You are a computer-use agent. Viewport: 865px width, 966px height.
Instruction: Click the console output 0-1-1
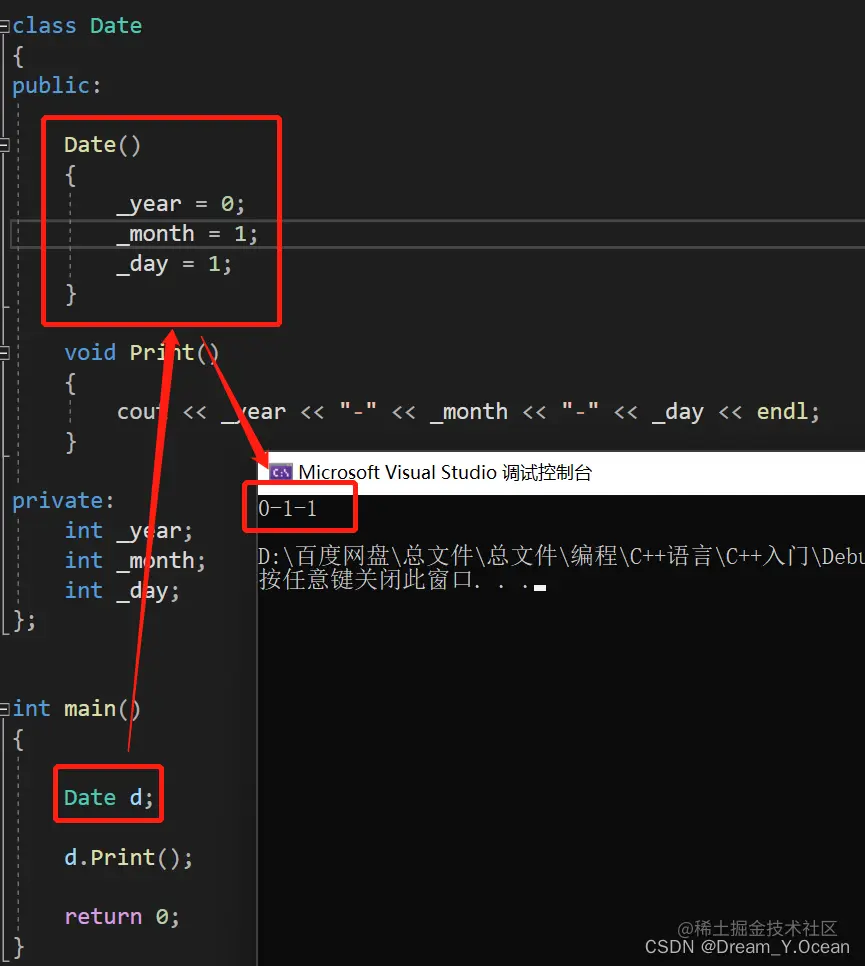[x=287, y=508]
